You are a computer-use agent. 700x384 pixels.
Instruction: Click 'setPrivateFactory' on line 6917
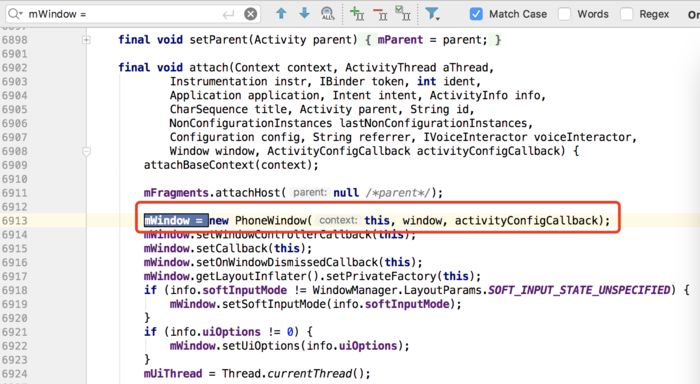381,276
